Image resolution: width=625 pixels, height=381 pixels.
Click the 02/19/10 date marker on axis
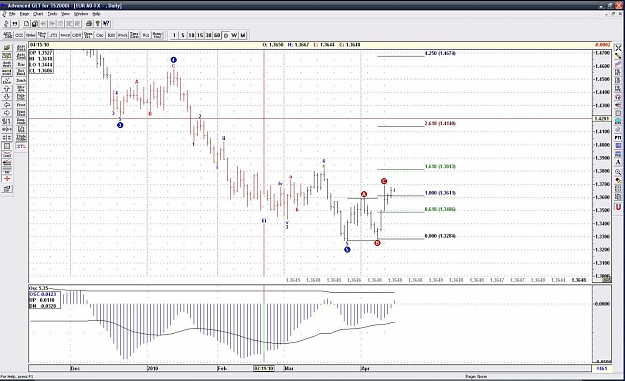264,368
